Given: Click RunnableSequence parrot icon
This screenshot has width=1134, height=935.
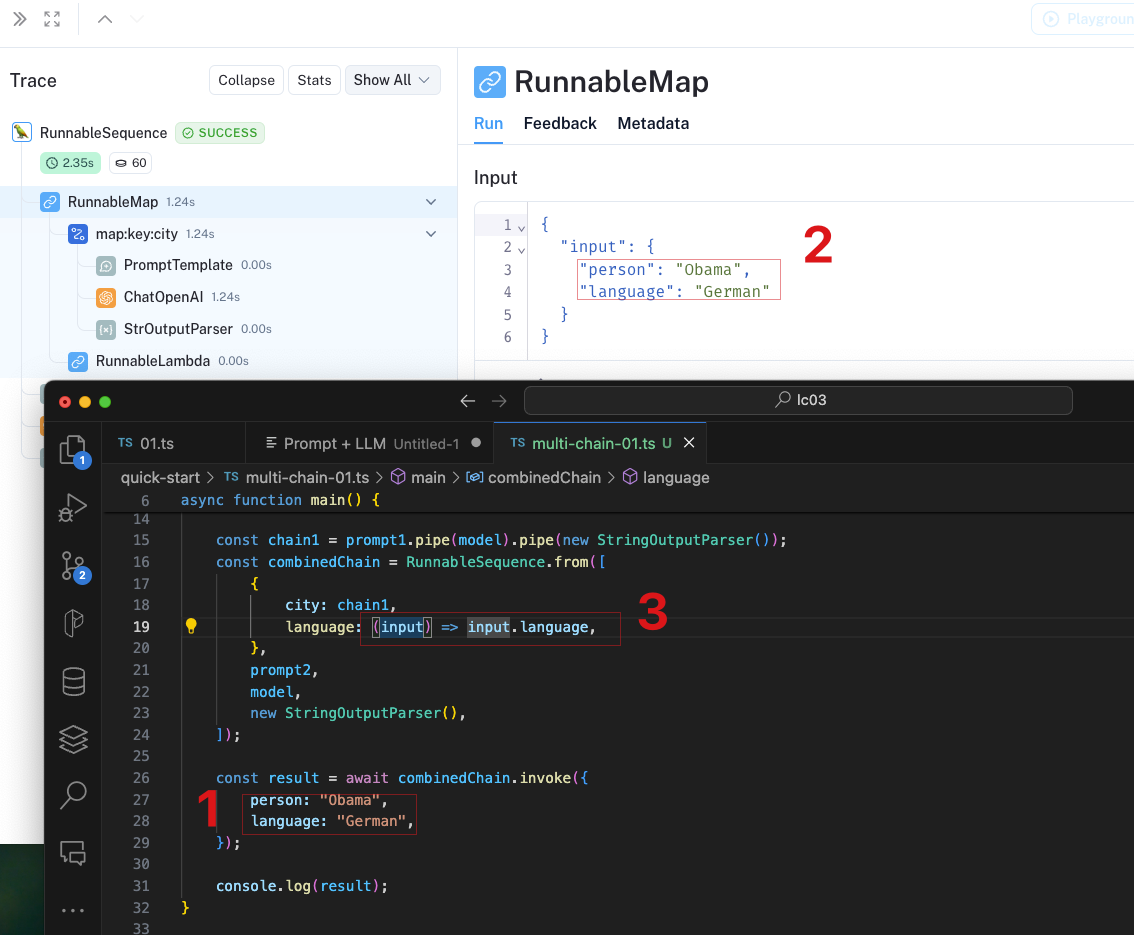Looking at the screenshot, I should pos(22,132).
